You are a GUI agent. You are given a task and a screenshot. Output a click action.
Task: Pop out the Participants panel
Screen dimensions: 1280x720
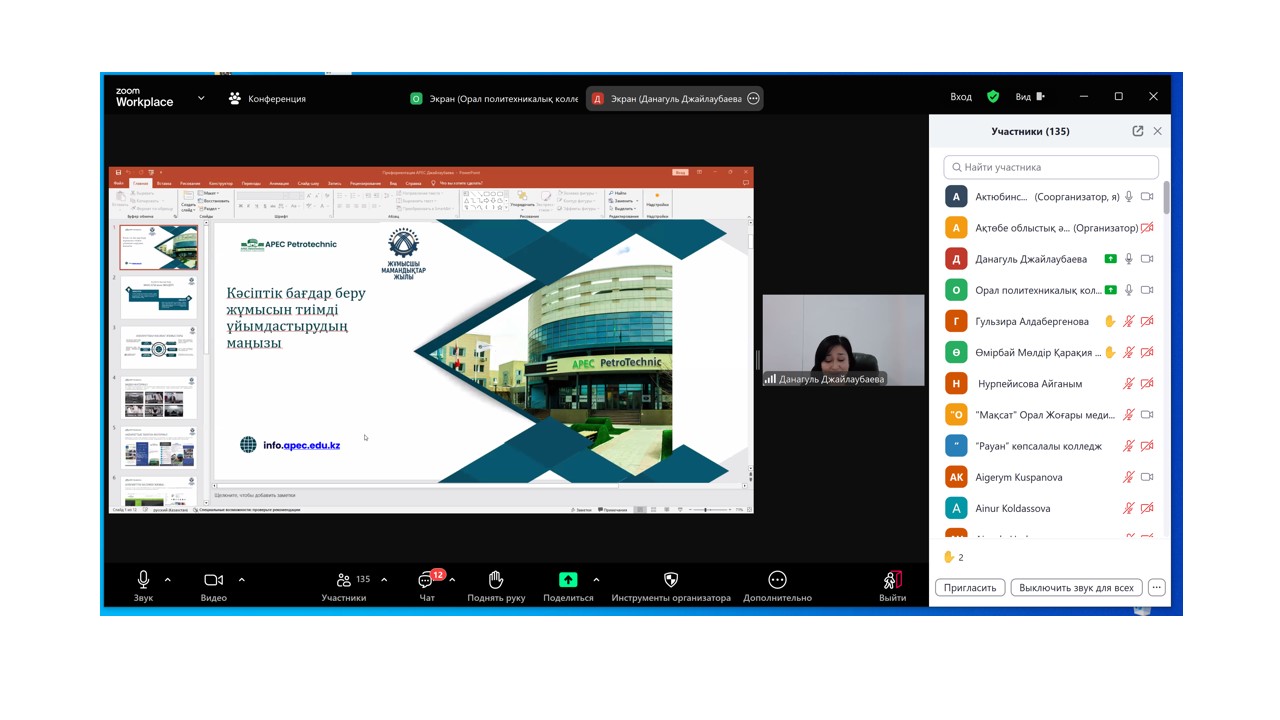click(x=1137, y=131)
